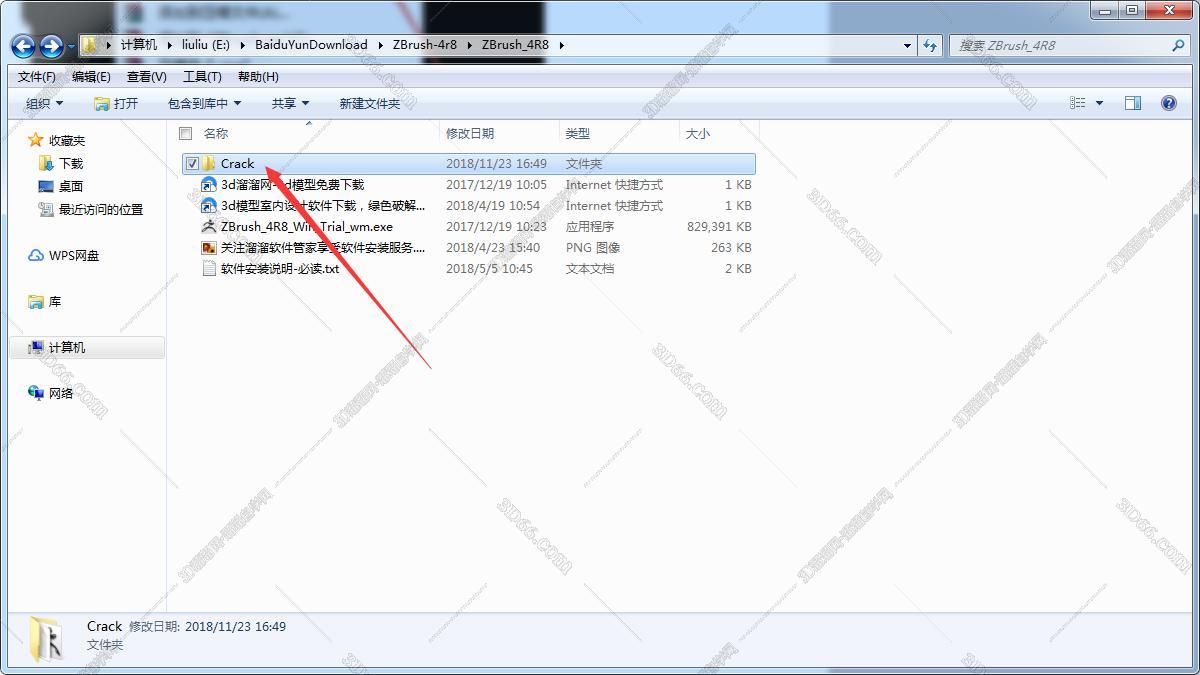
Task: Click the 打开 toolbar button
Action: (116, 103)
